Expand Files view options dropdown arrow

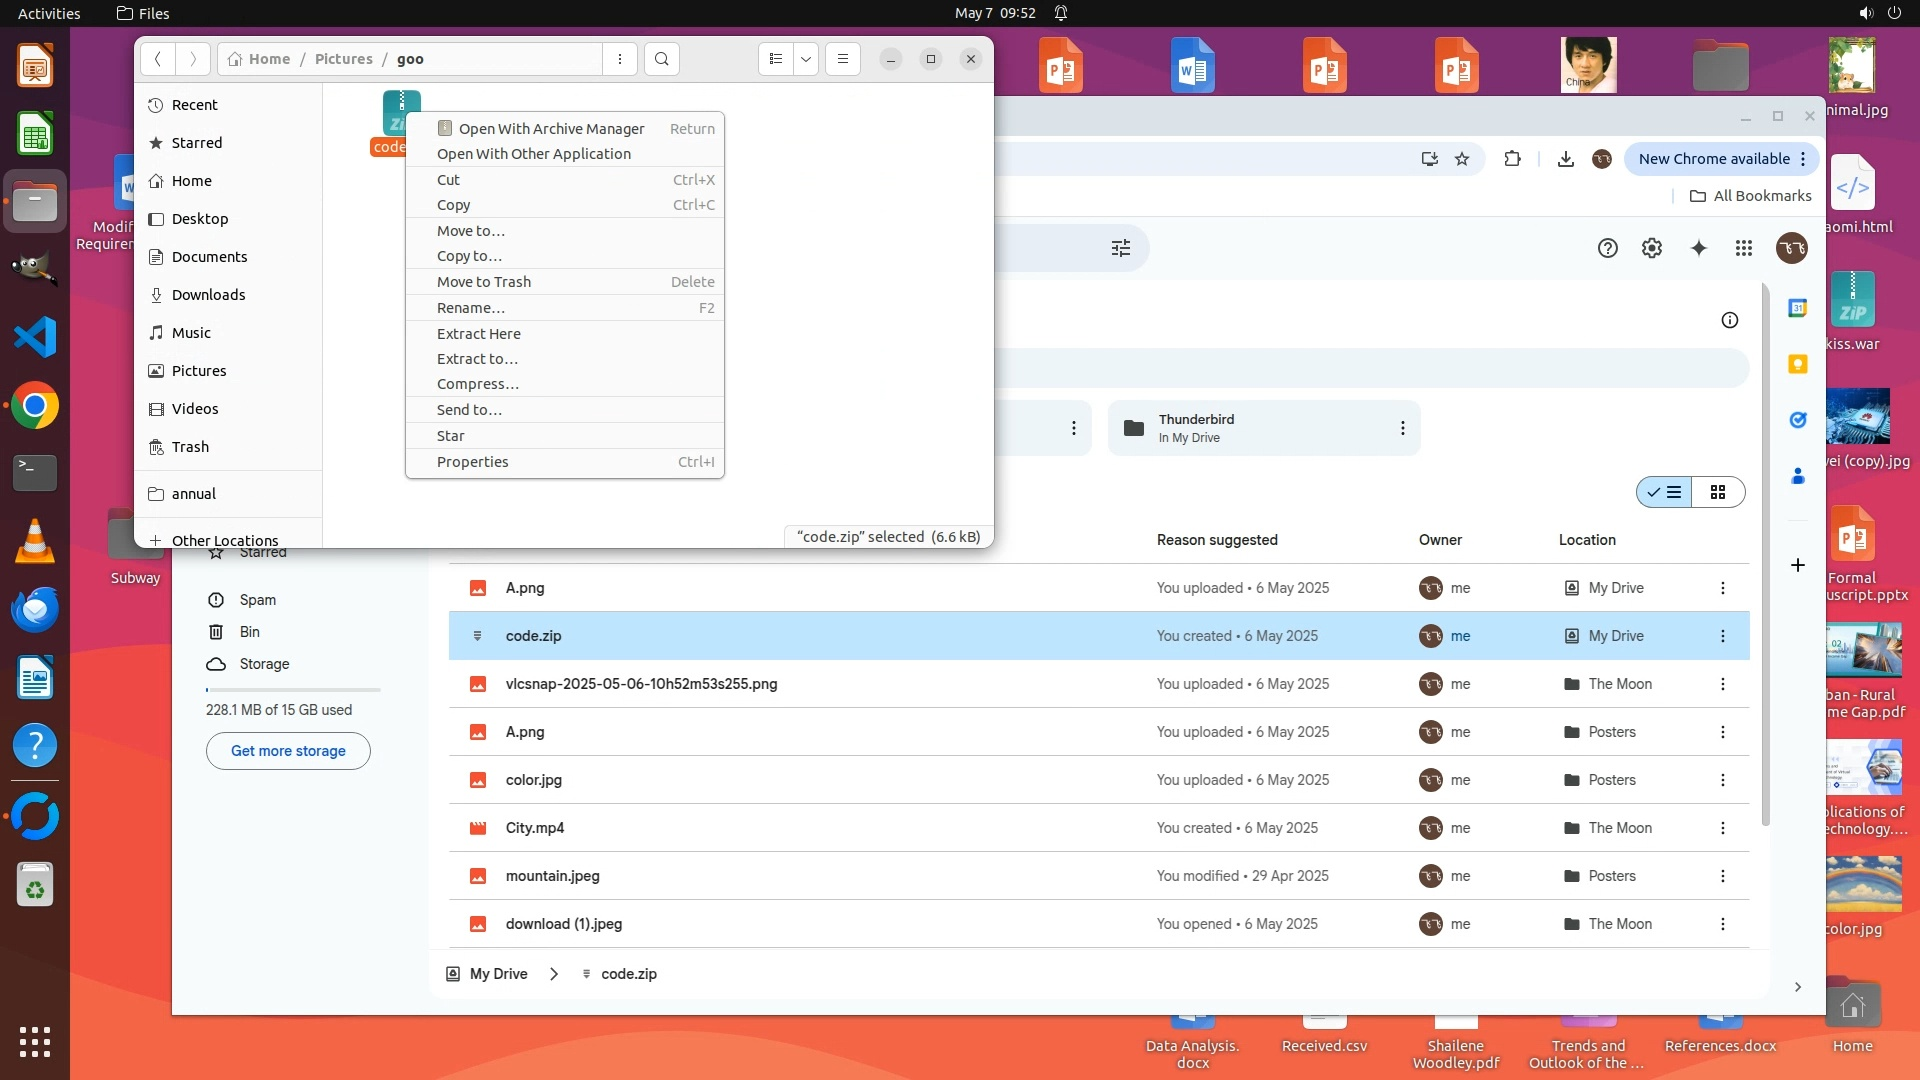pyautogui.click(x=806, y=59)
